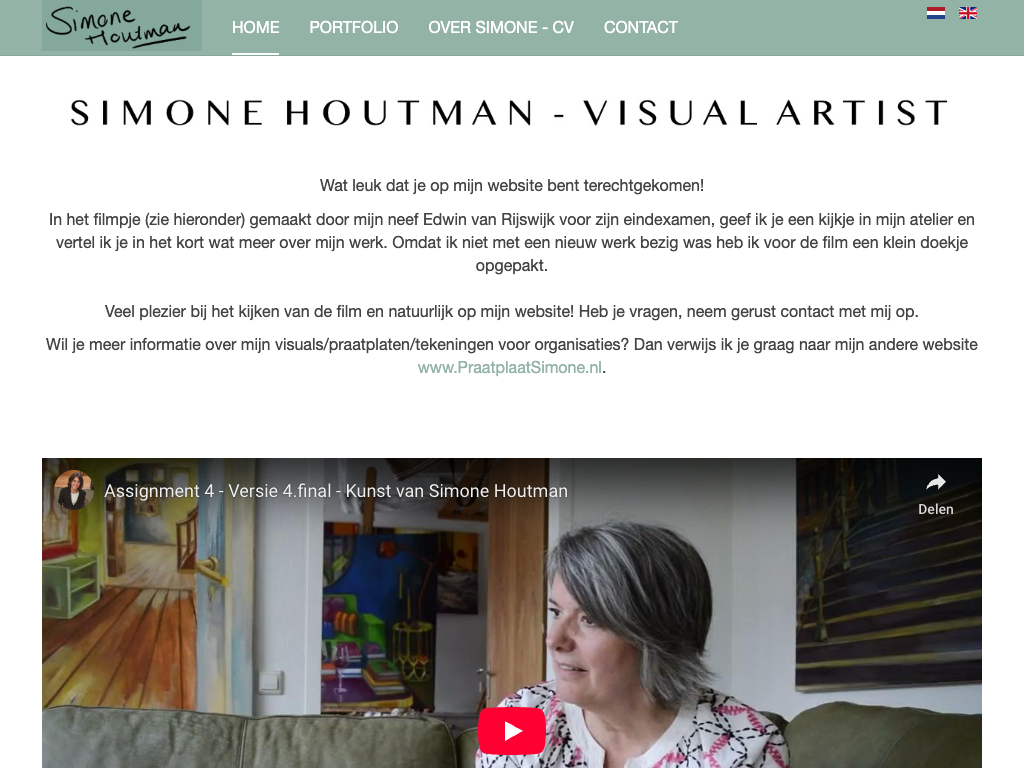Navigate to the CONTACT page

(641, 27)
